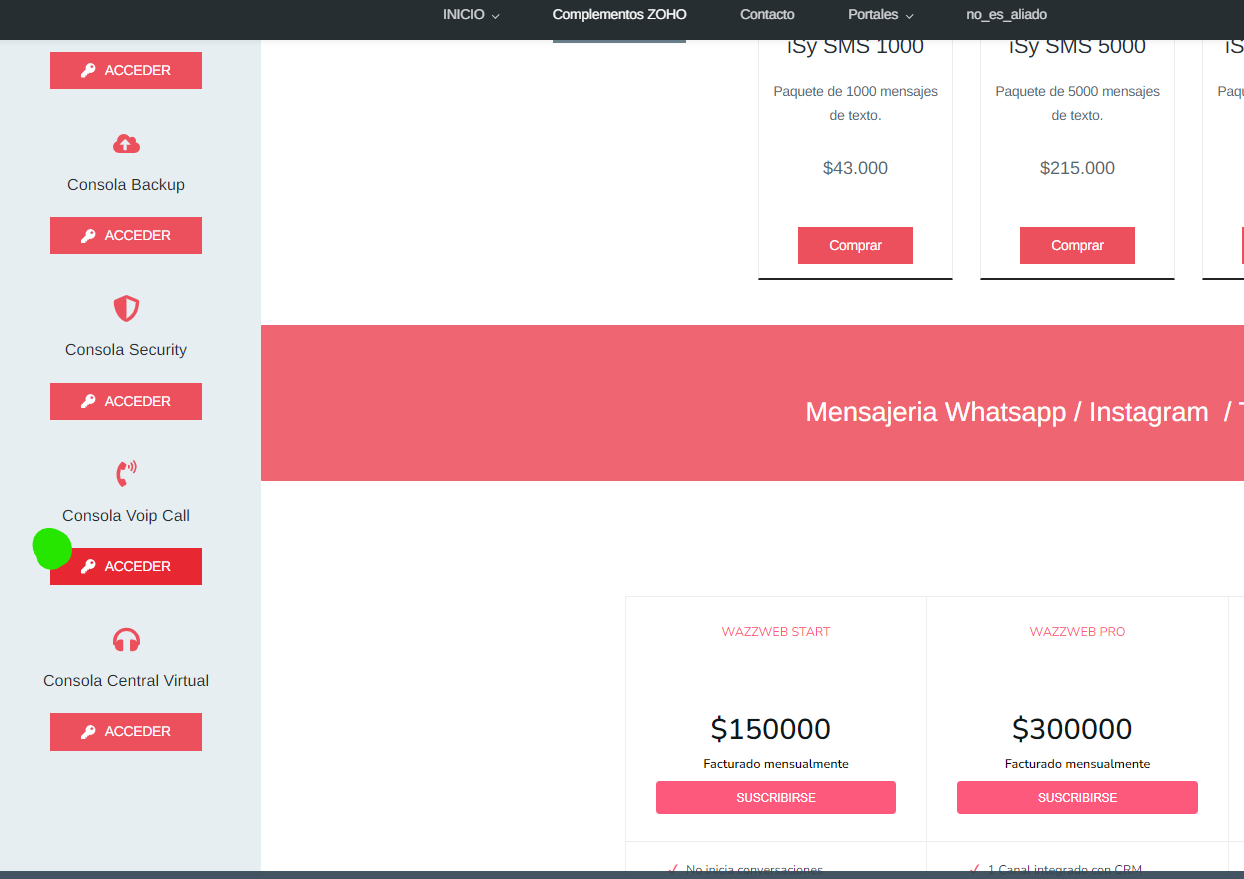
Task: Click ACCEDER under Consola Central Virtual
Action: coord(126,731)
